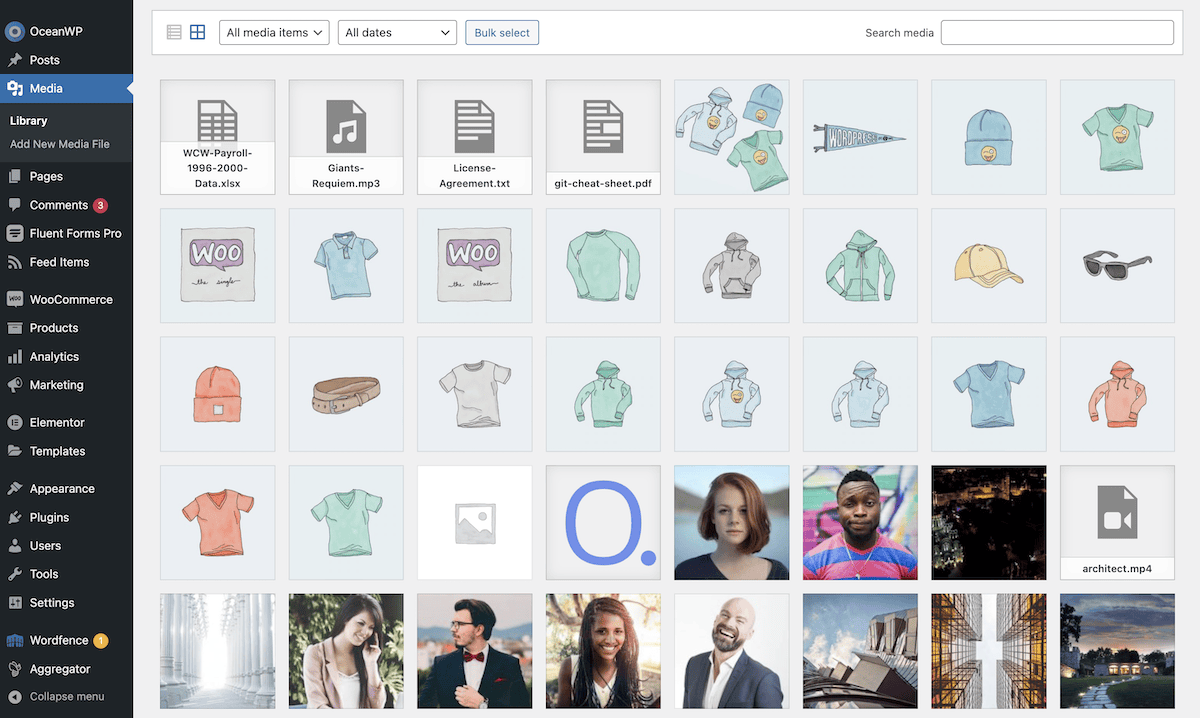Image resolution: width=1200 pixels, height=718 pixels.
Task: Click the Aggregator sidebar icon
Action: tap(14, 669)
